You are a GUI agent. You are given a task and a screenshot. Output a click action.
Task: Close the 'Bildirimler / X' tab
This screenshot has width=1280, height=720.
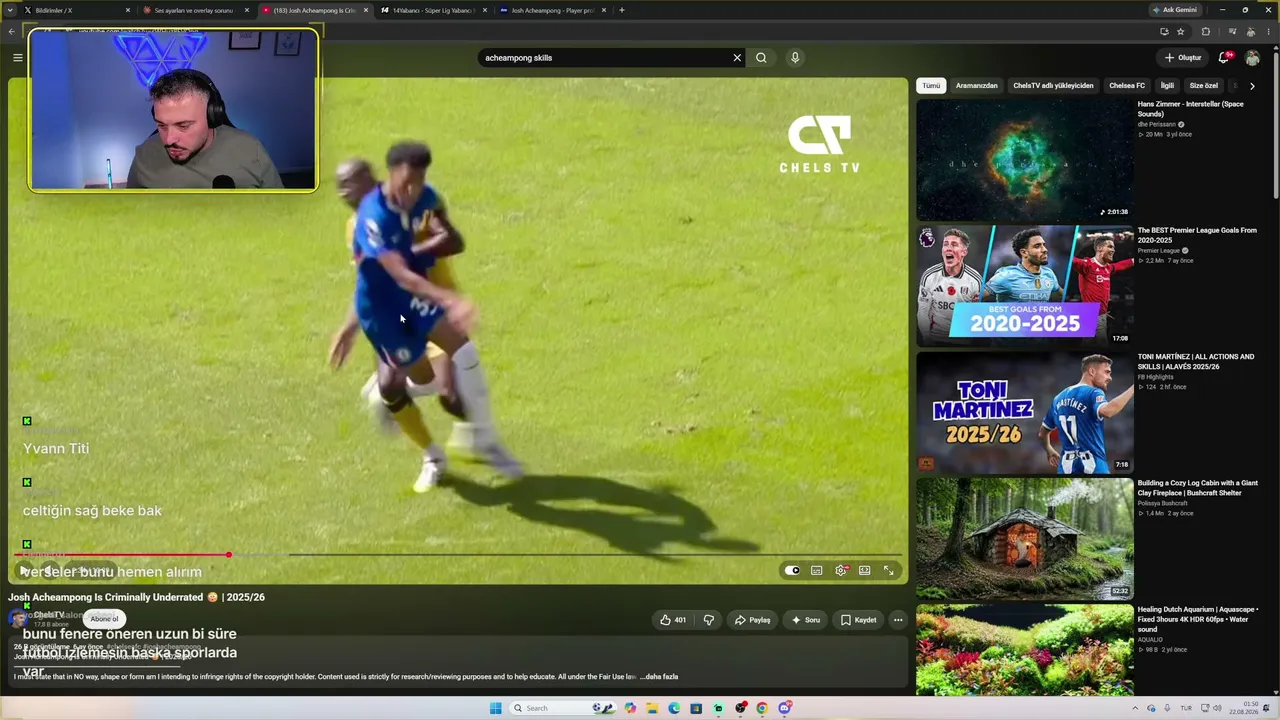click(x=128, y=10)
